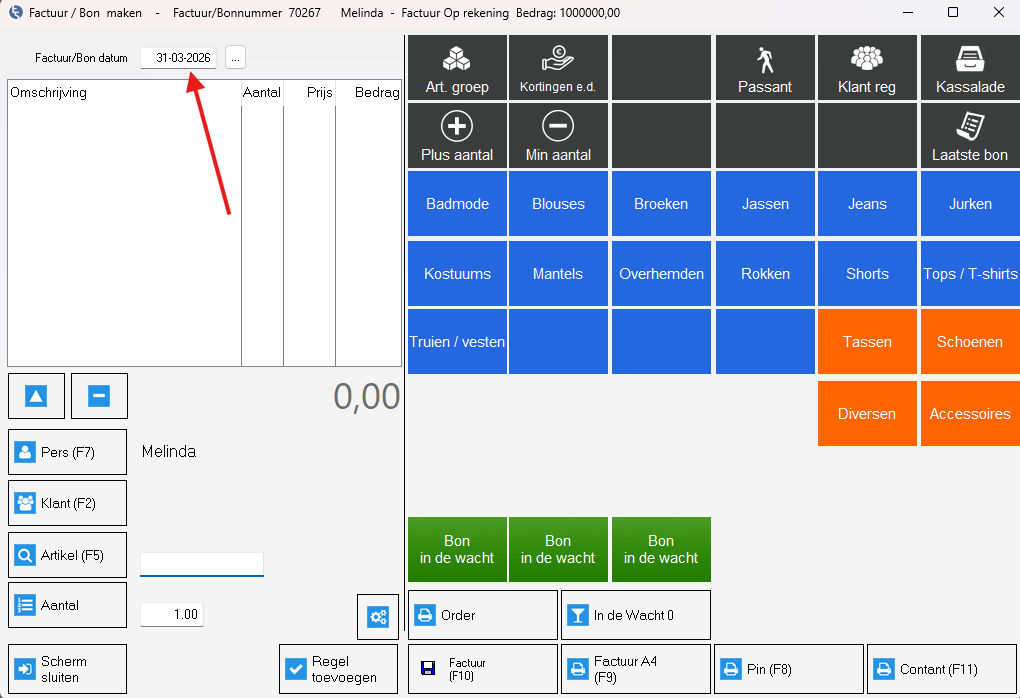Click the article search input field
Viewport: 1020px width, 698px height.
point(202,565)
